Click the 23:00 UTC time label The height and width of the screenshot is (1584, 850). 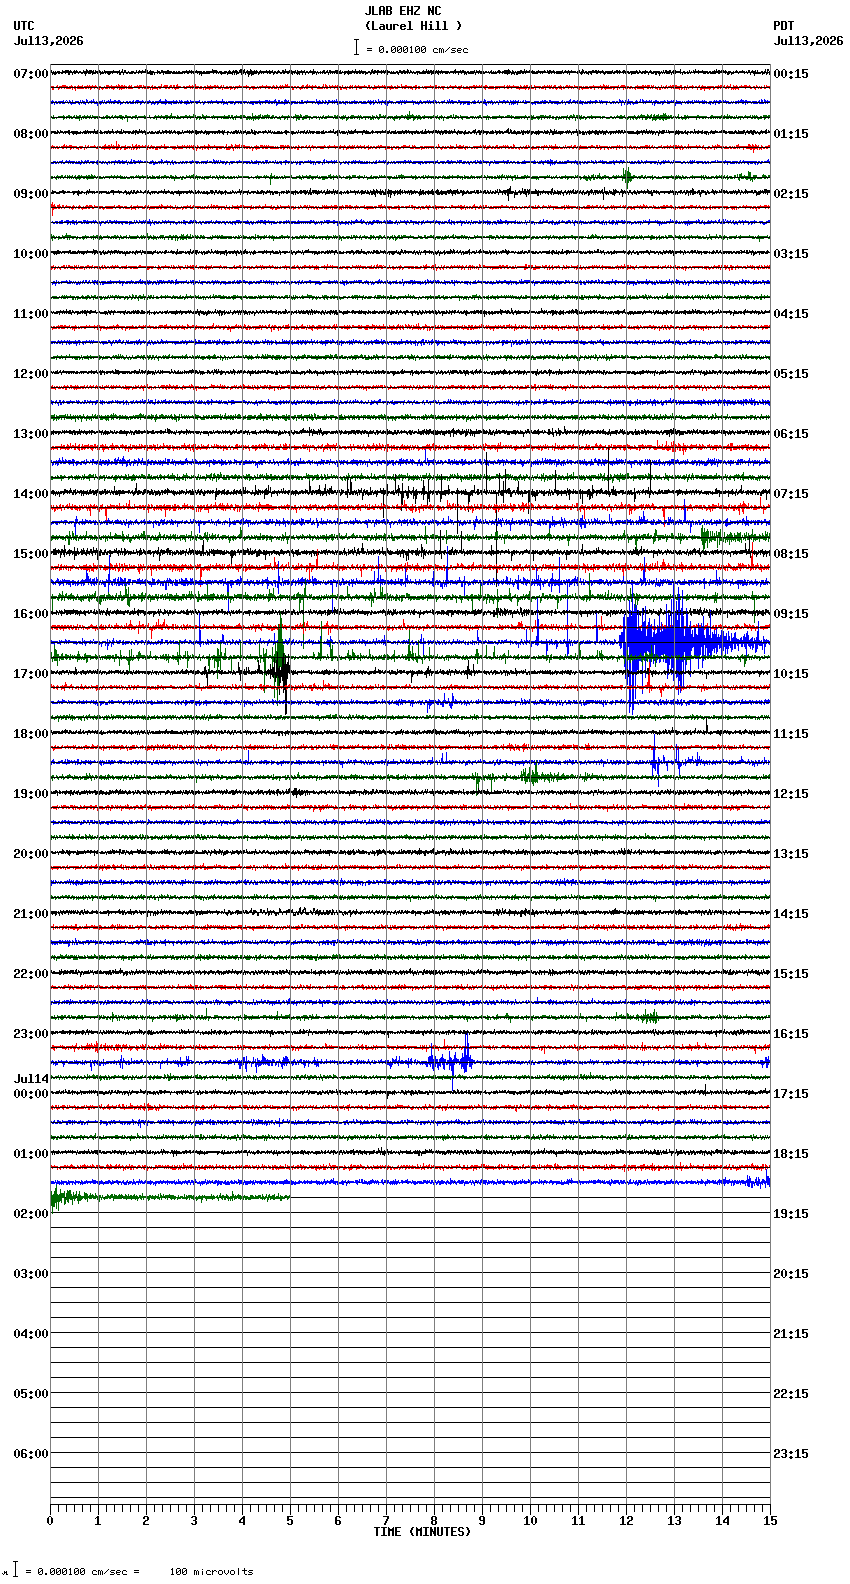(x=31, y=1034)
